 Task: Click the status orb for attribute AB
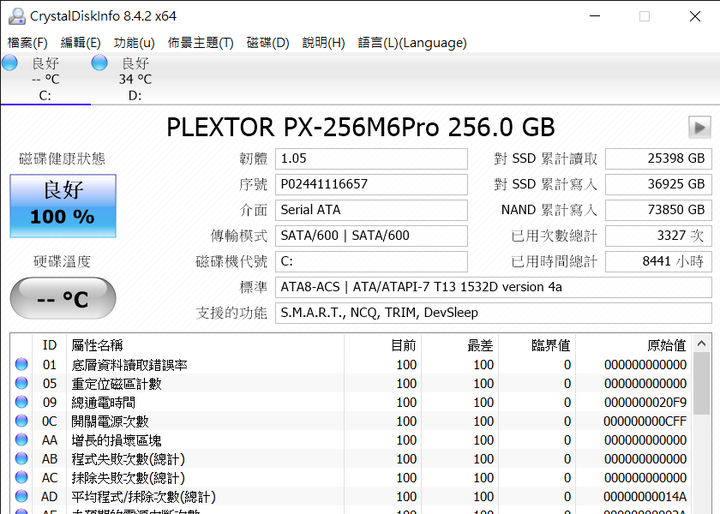[x=21, y=458]
